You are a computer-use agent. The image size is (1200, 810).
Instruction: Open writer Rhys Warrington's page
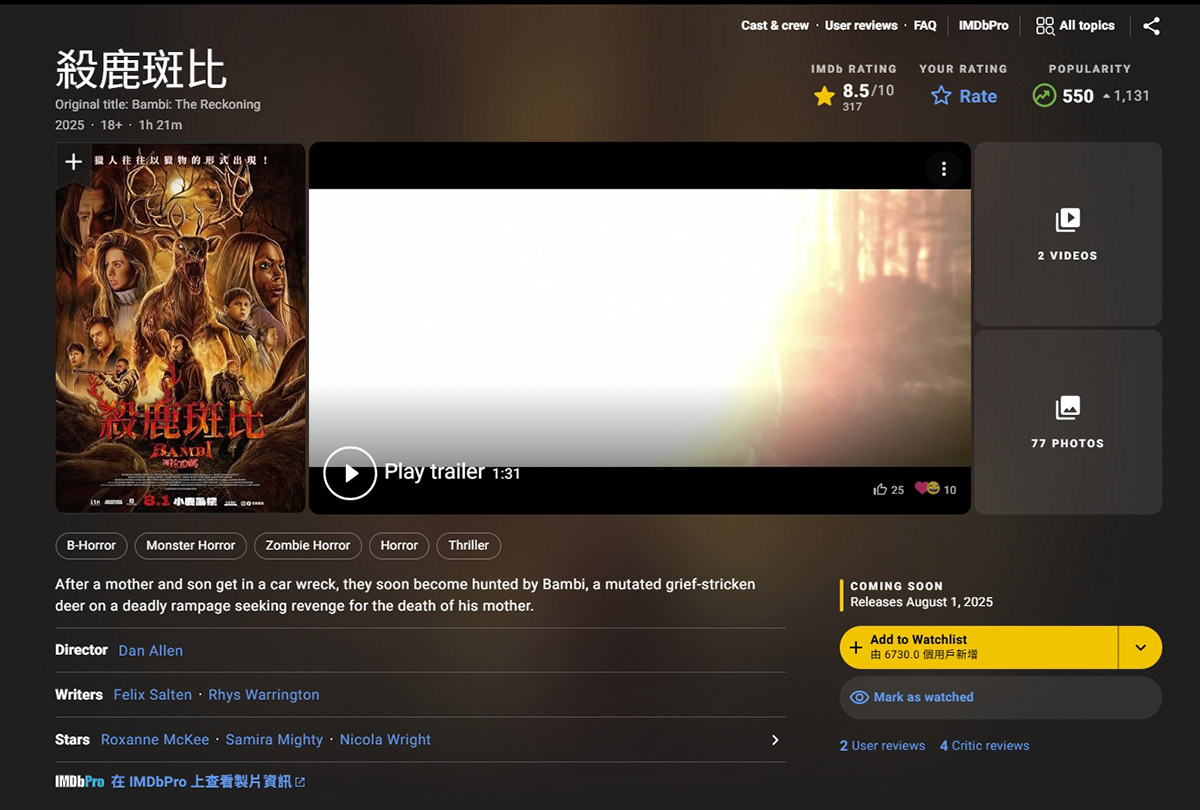(264, 695)
